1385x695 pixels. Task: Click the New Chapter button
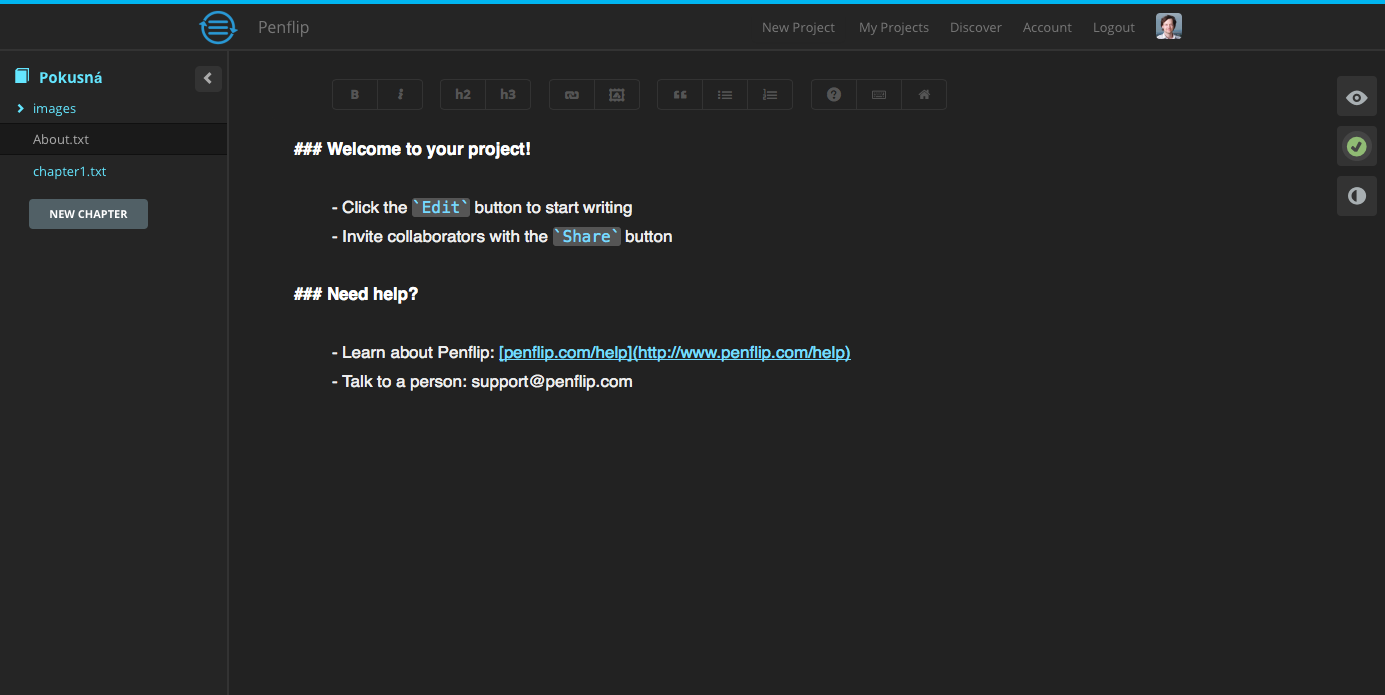coord(88,214)
